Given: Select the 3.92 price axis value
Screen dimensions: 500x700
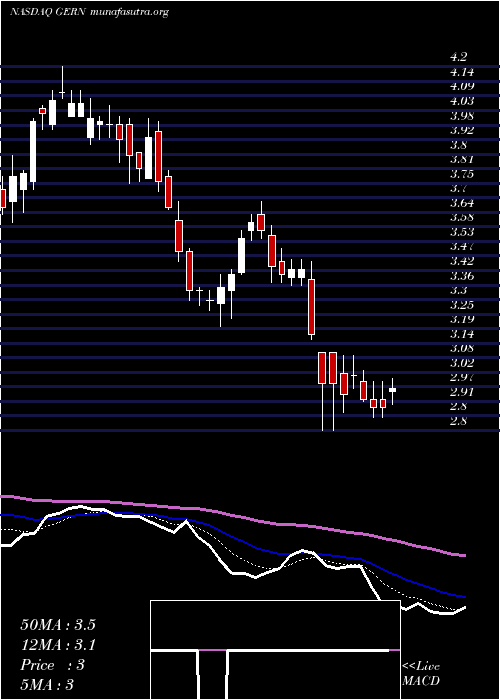Looking at the screenshot, I should click(462, 130).
